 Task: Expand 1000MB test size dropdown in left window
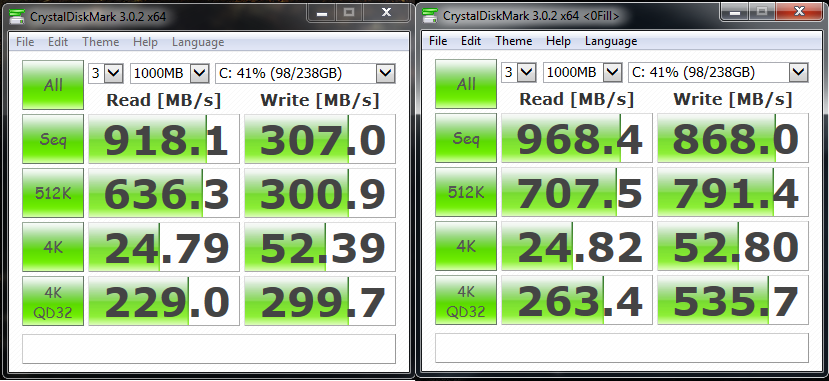tap(199, 73)
